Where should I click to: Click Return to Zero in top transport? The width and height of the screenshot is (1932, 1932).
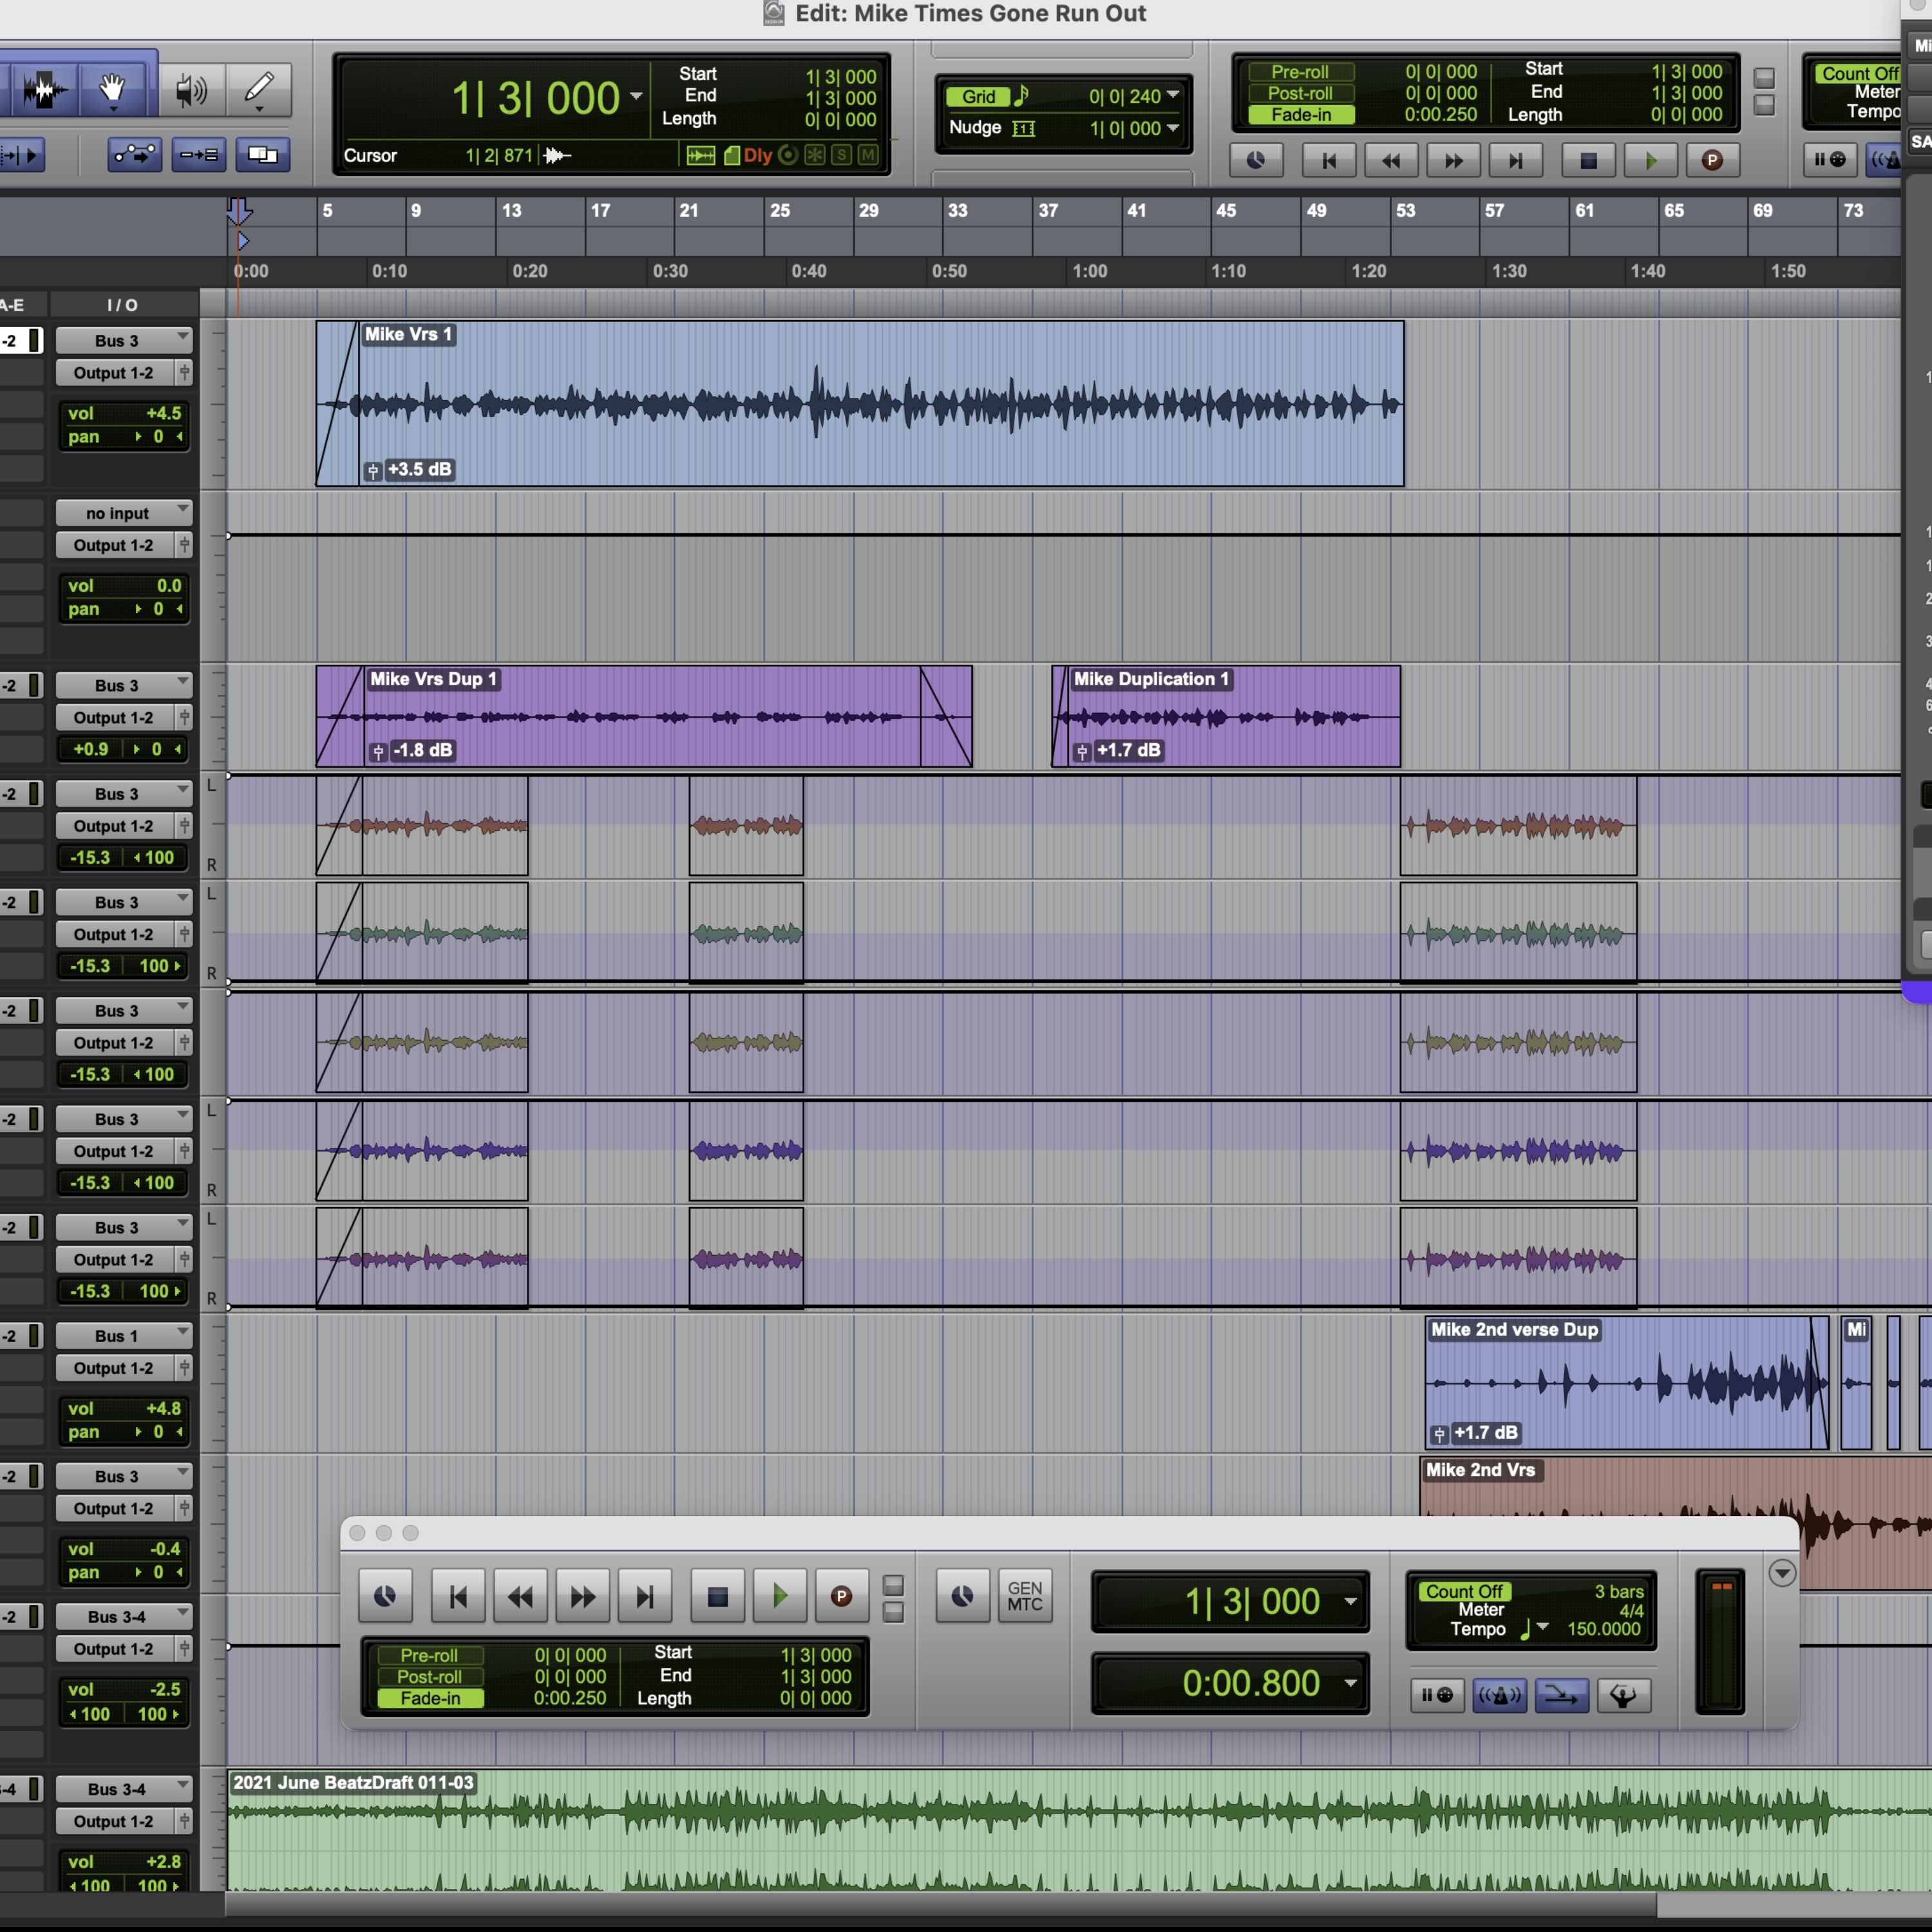pos(1329,160)
